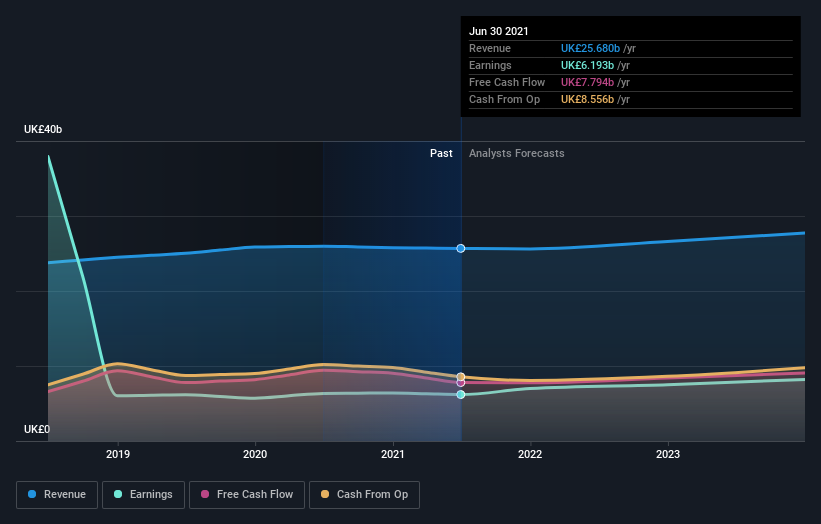Click the Cash From Op tooltip label

504,99
